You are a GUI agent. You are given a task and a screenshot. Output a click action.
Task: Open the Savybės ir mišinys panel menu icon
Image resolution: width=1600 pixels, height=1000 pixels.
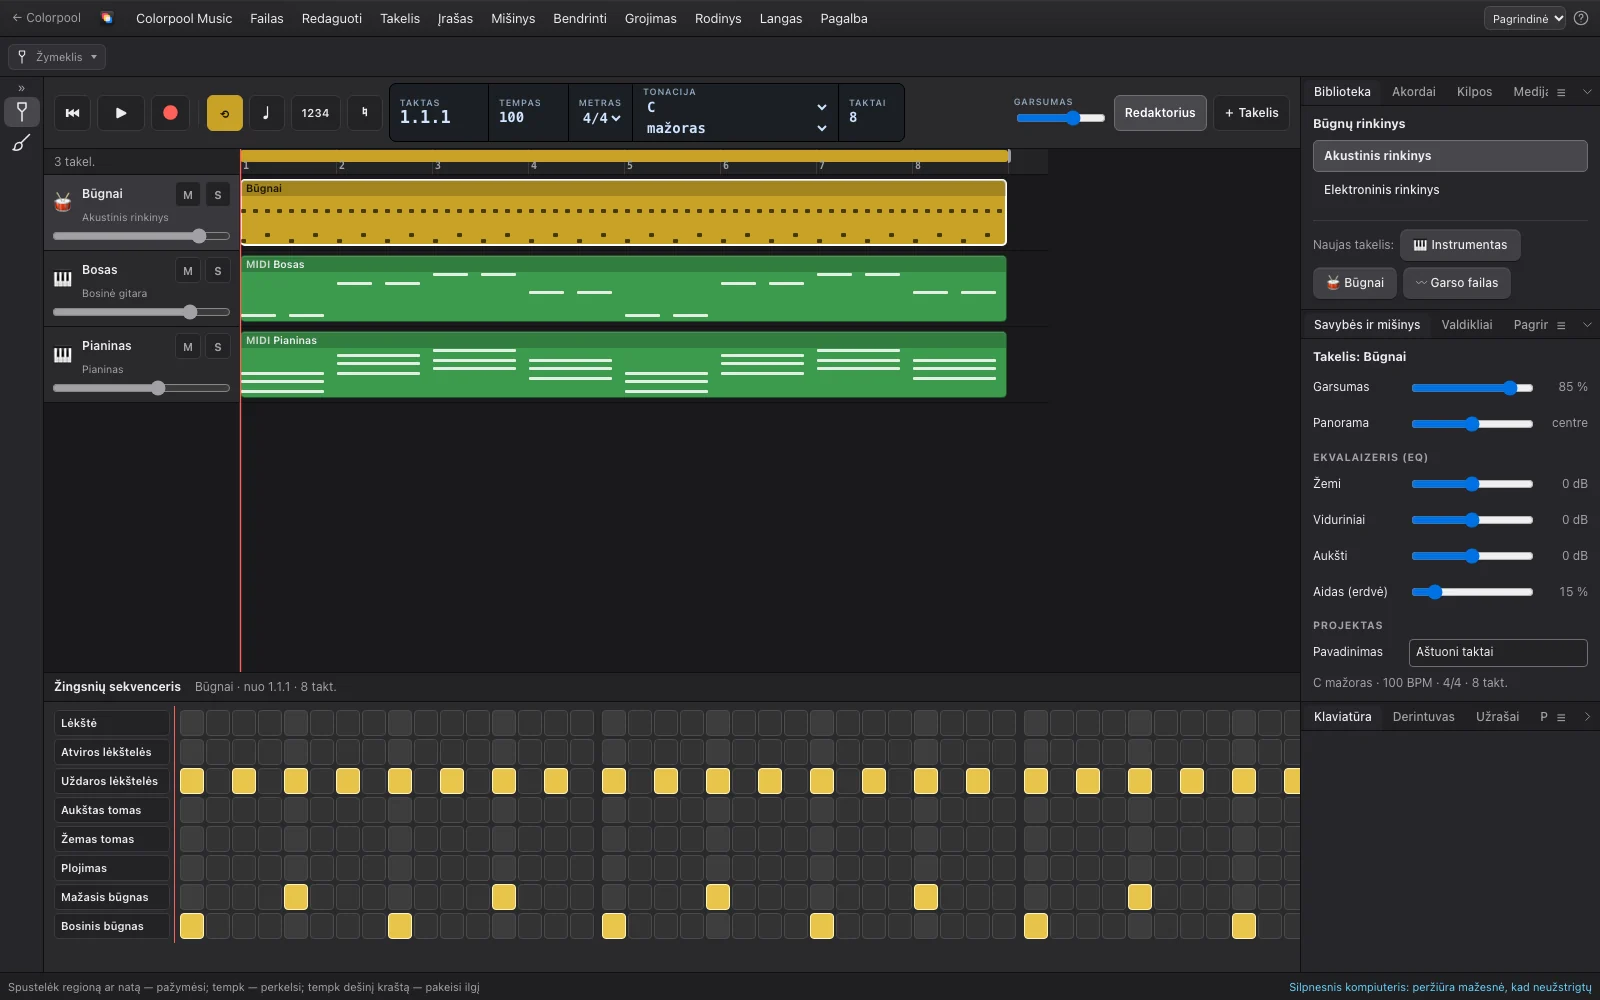1561,325
